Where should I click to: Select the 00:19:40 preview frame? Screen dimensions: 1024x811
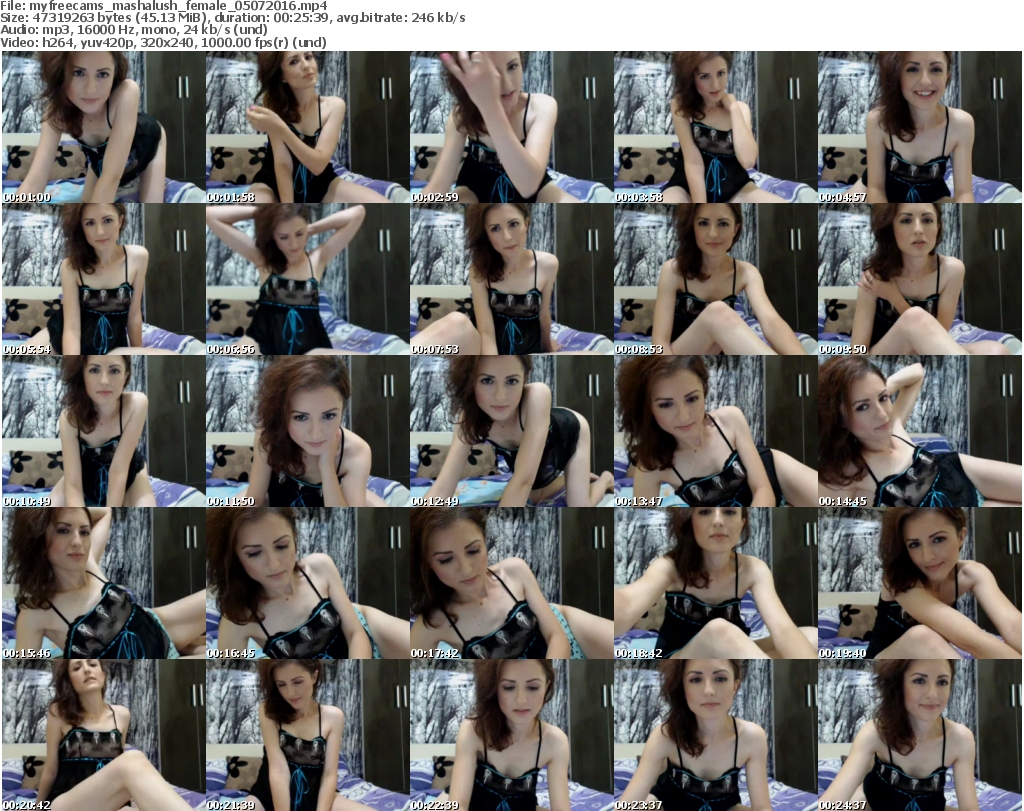[x=920, y=583]
